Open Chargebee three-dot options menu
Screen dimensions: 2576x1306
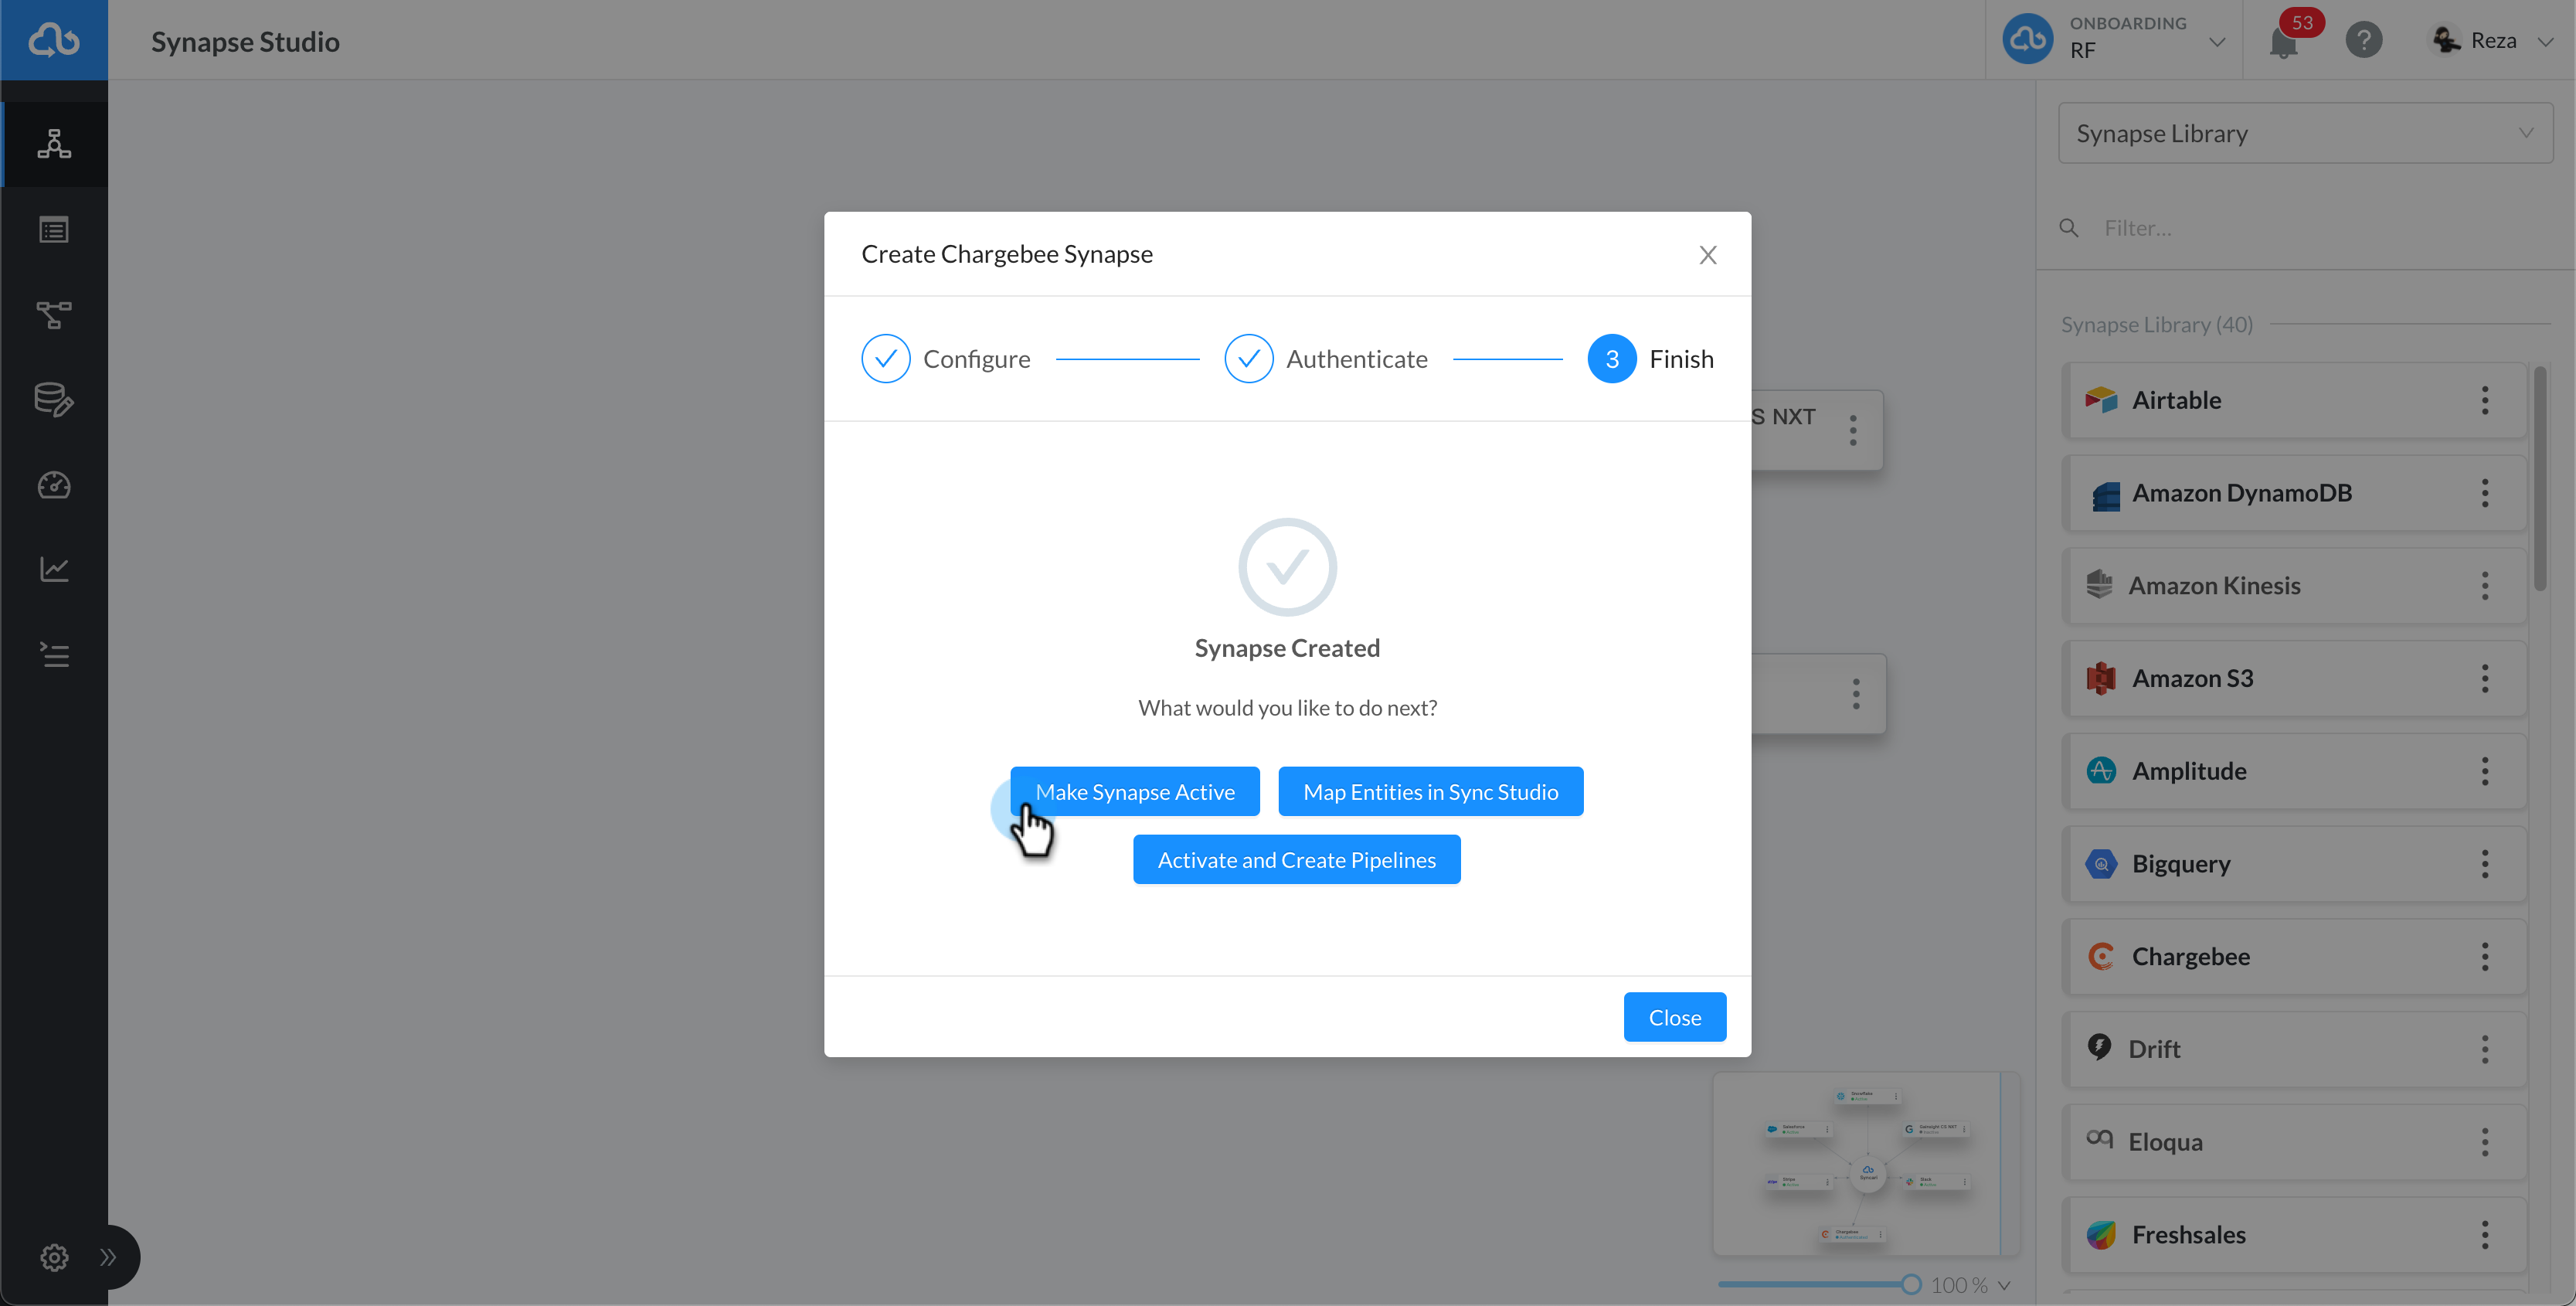coord(2484,957)
